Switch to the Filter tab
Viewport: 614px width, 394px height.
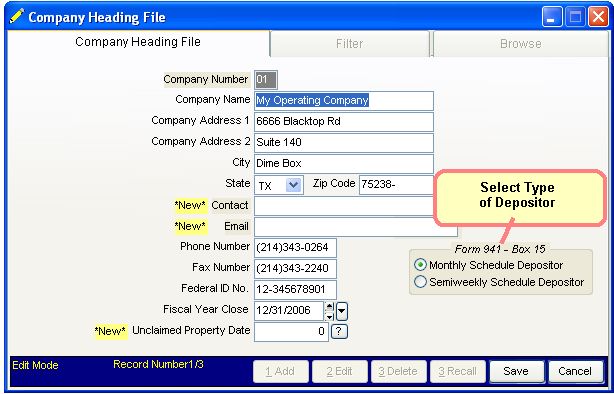[350, 43]
